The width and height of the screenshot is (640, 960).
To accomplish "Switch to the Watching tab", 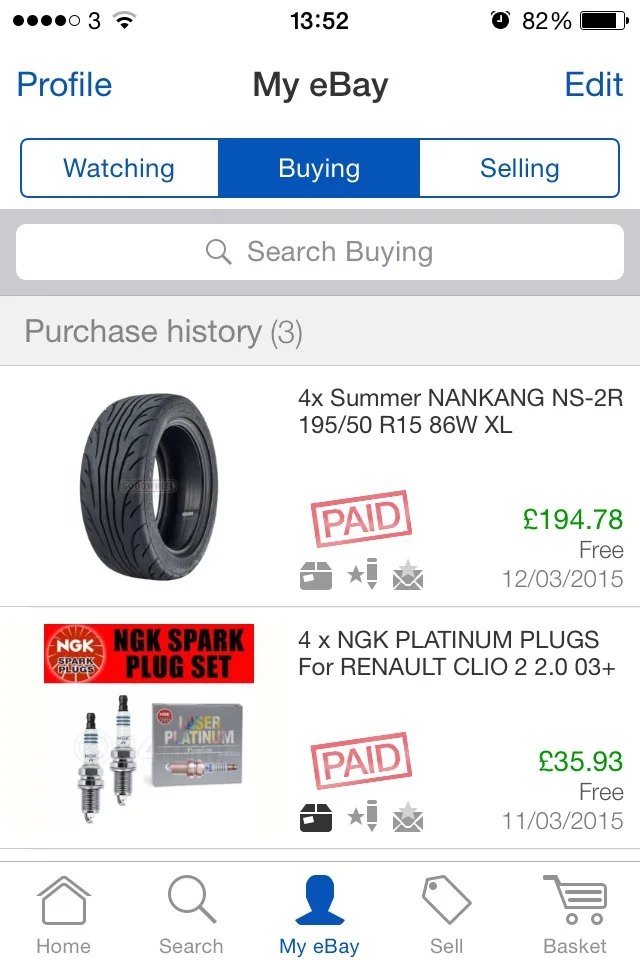I will click(x=119, y=168).
